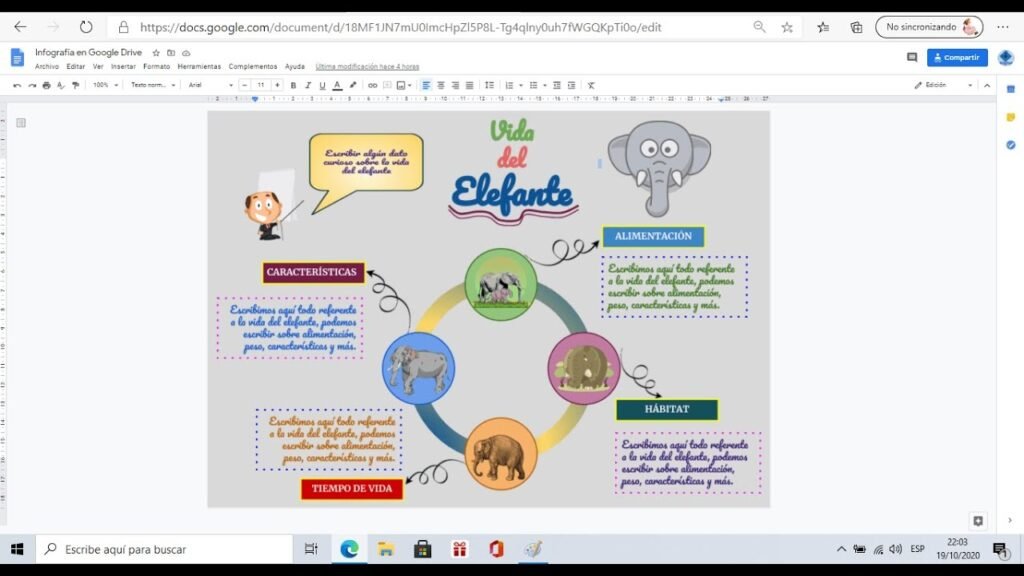
Task: Open the 100% zoom dropdown
Action: [105, 86]
